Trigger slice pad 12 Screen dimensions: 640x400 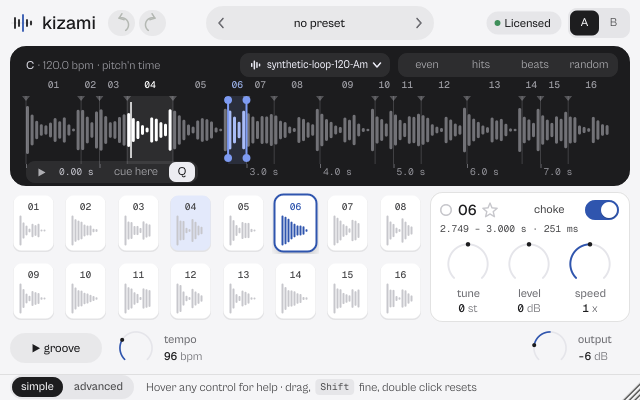click(191, 291)
